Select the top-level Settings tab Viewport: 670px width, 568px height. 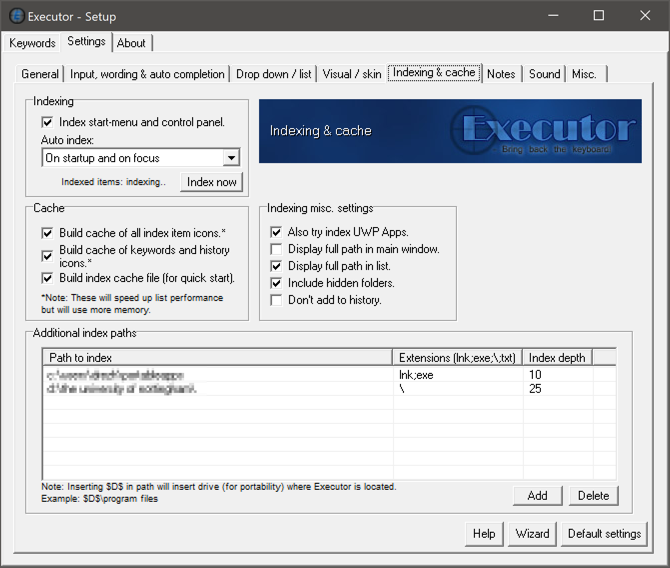tap(86, 41)
